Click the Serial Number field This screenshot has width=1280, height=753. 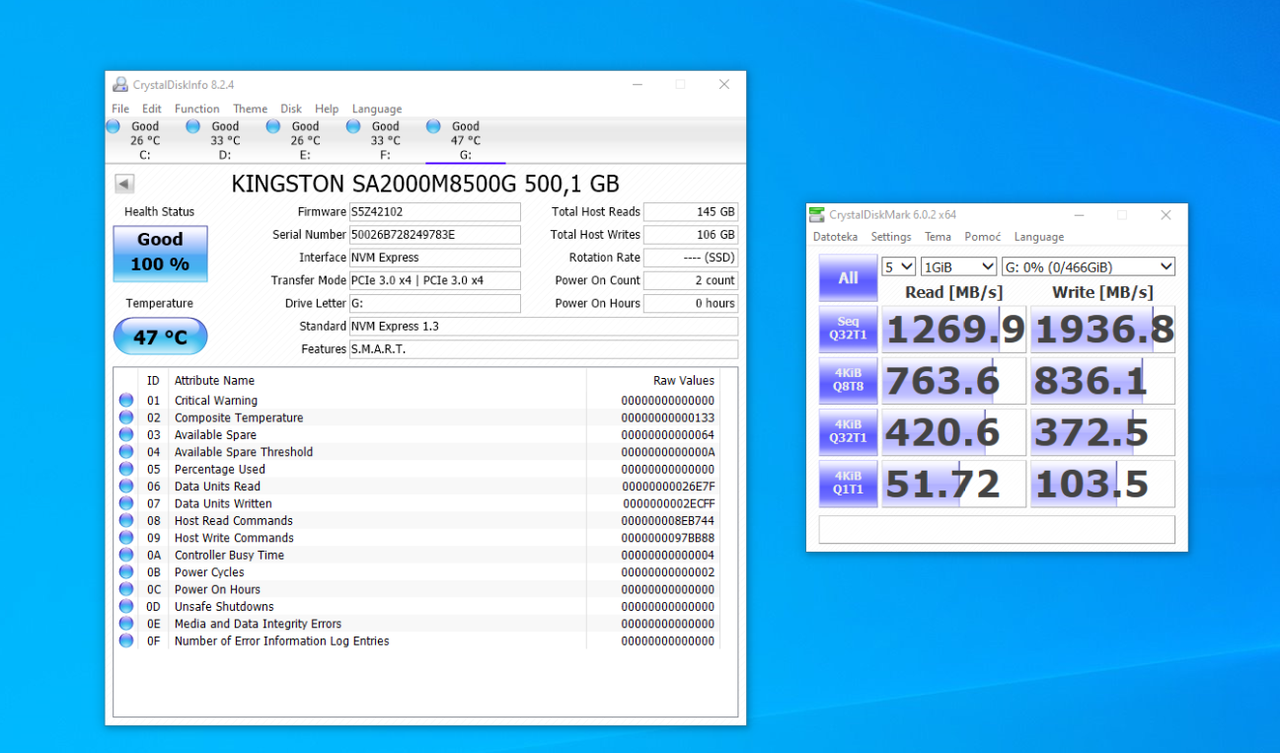[x=435, y=235]
